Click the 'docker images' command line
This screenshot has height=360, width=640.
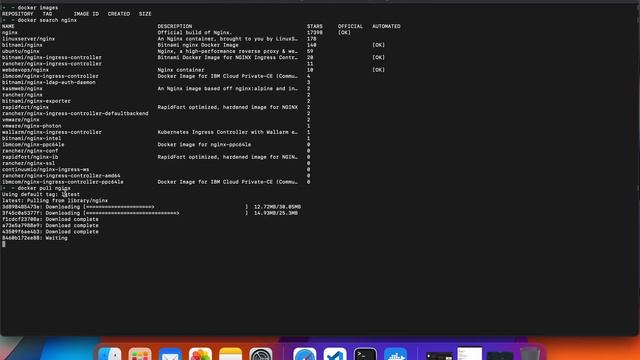[38, 8]
